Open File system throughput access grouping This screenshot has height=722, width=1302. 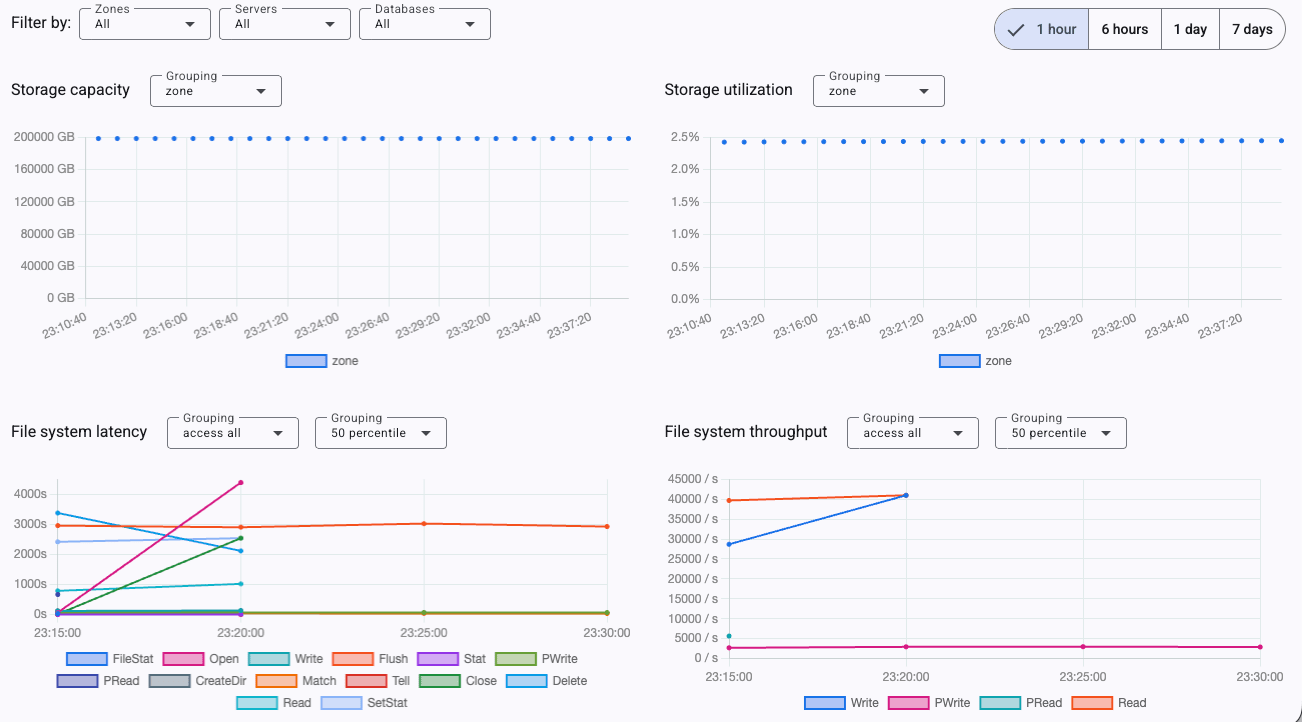912,433
